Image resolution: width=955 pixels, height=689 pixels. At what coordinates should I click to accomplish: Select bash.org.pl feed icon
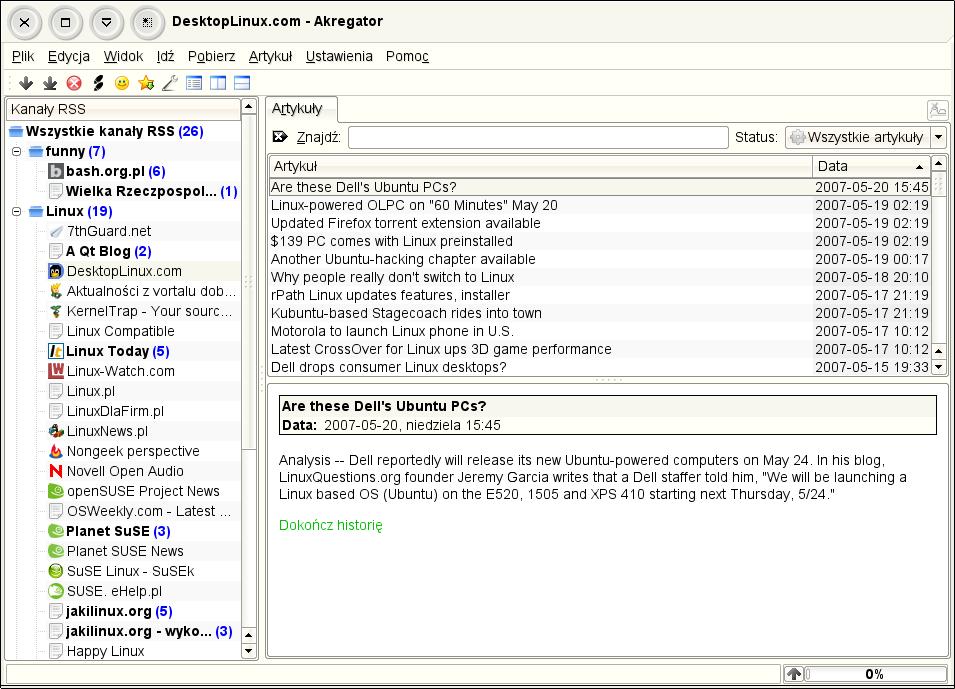(56, 171)
